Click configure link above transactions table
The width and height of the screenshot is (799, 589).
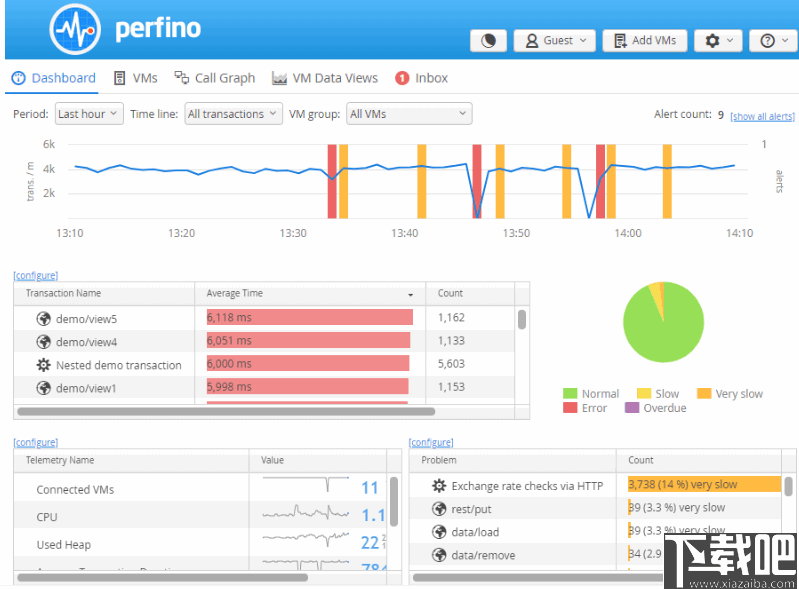[x=36, y=275]
